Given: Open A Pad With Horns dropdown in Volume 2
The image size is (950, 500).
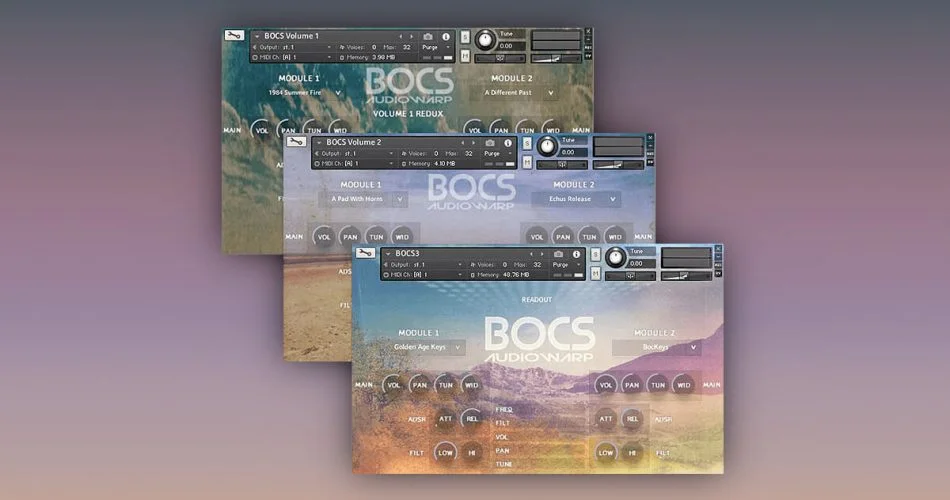Looking at the screenshot, I should [362, 199].
